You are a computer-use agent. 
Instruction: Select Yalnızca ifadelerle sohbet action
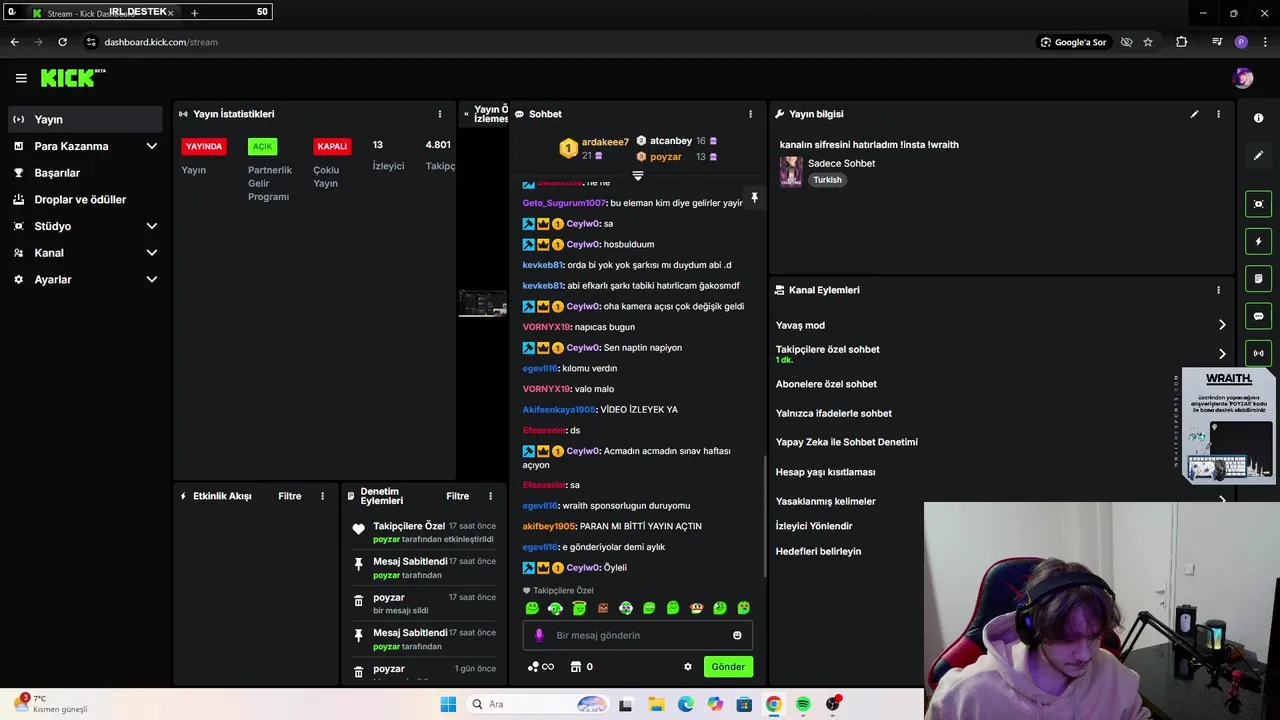(834, 413)
